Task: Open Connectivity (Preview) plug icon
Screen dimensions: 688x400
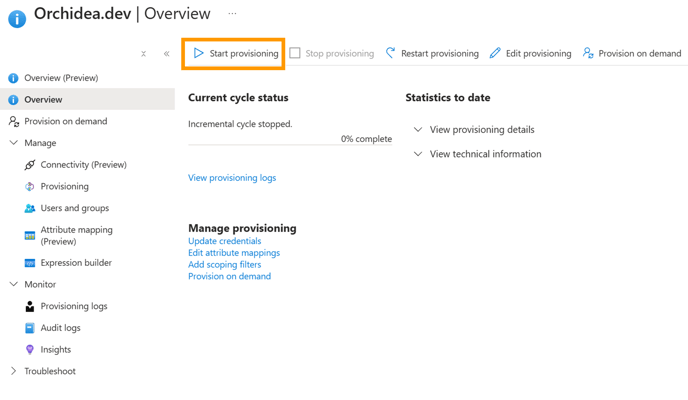Action: pos(29,165)
